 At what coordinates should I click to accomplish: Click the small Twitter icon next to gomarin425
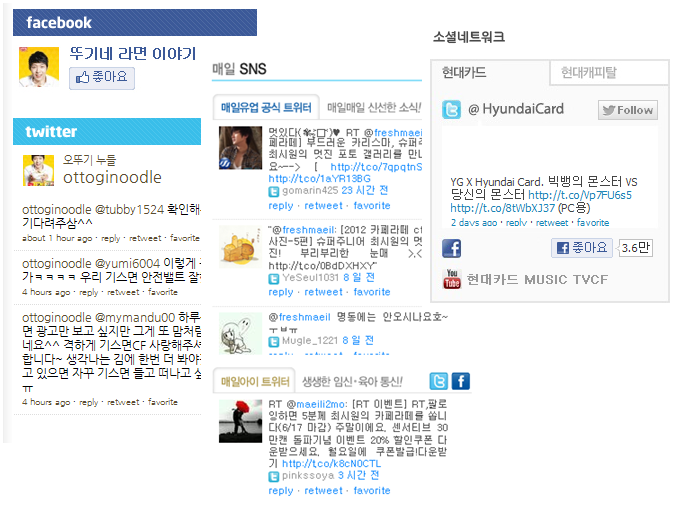point(274,191)
